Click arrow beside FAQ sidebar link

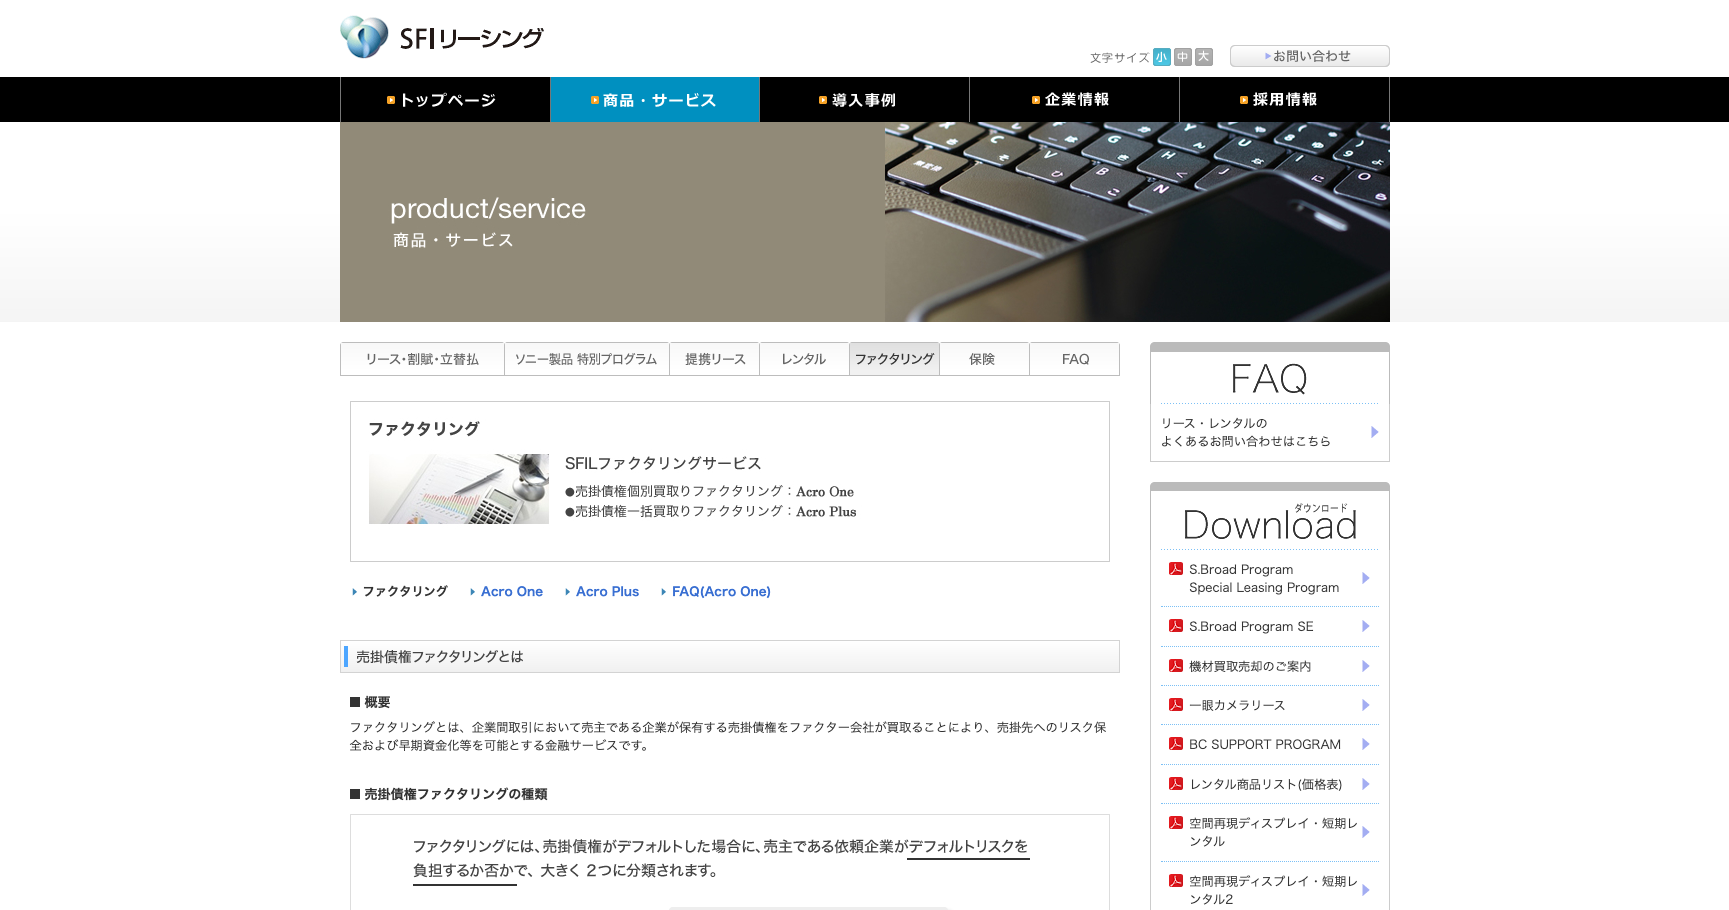pyautogui.click(x=1374, y=432)
